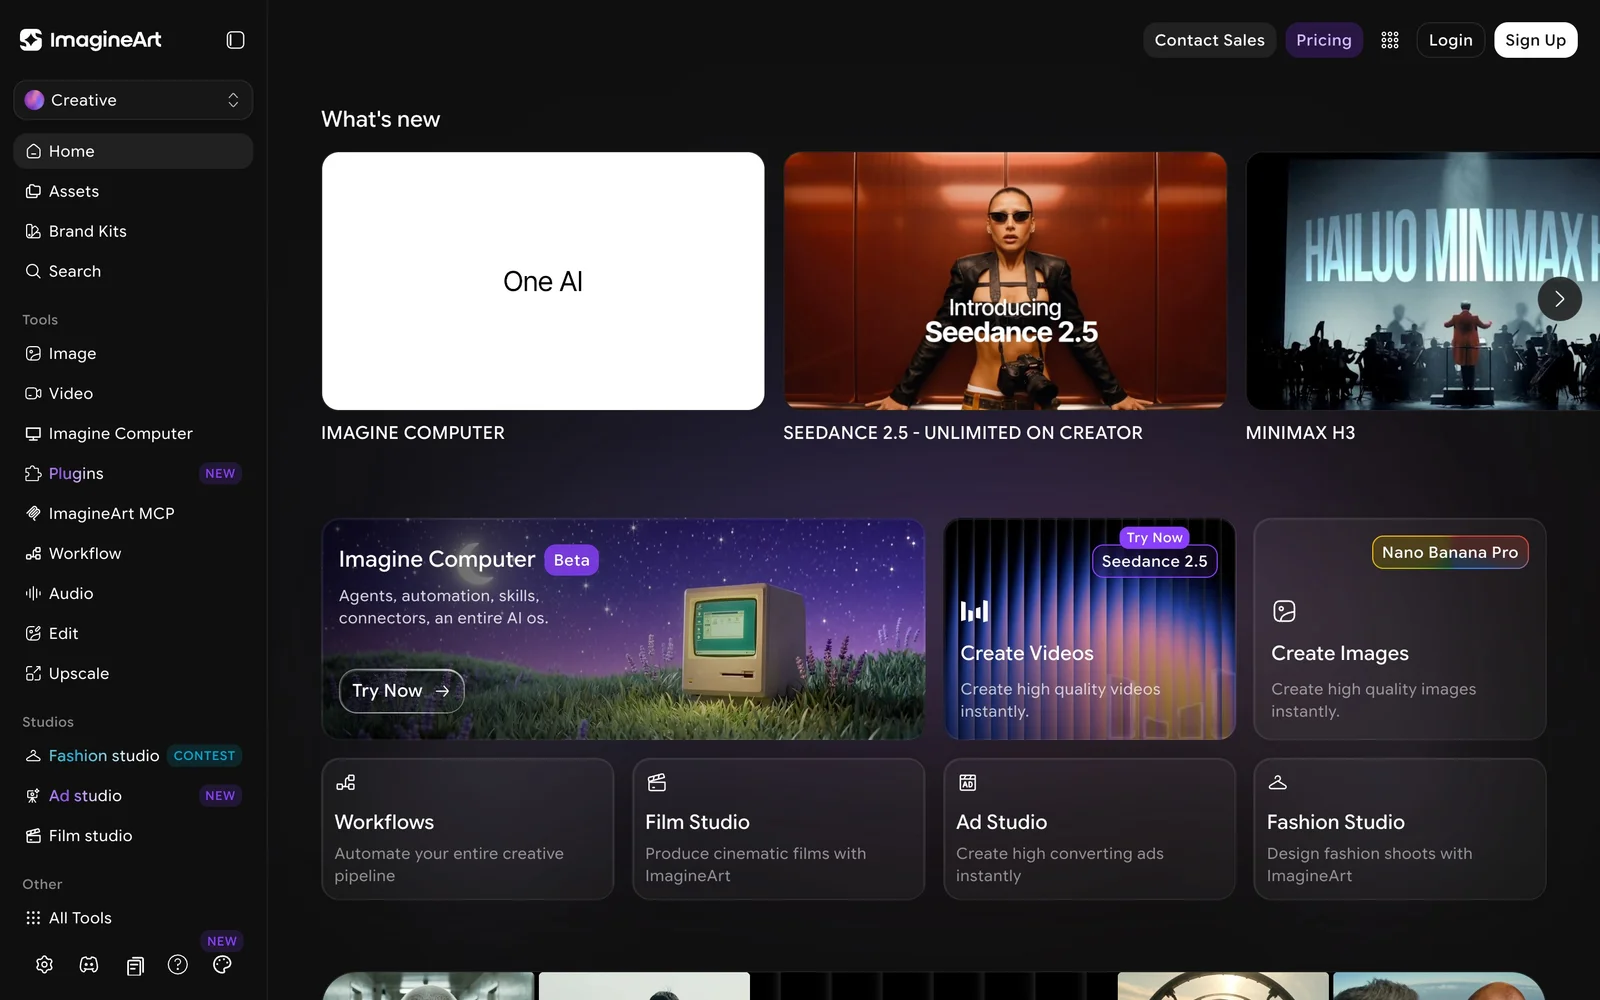Screen dimensions: 1600x1000
Task: Click the Login button
Action: click(x=1450, y=40)
